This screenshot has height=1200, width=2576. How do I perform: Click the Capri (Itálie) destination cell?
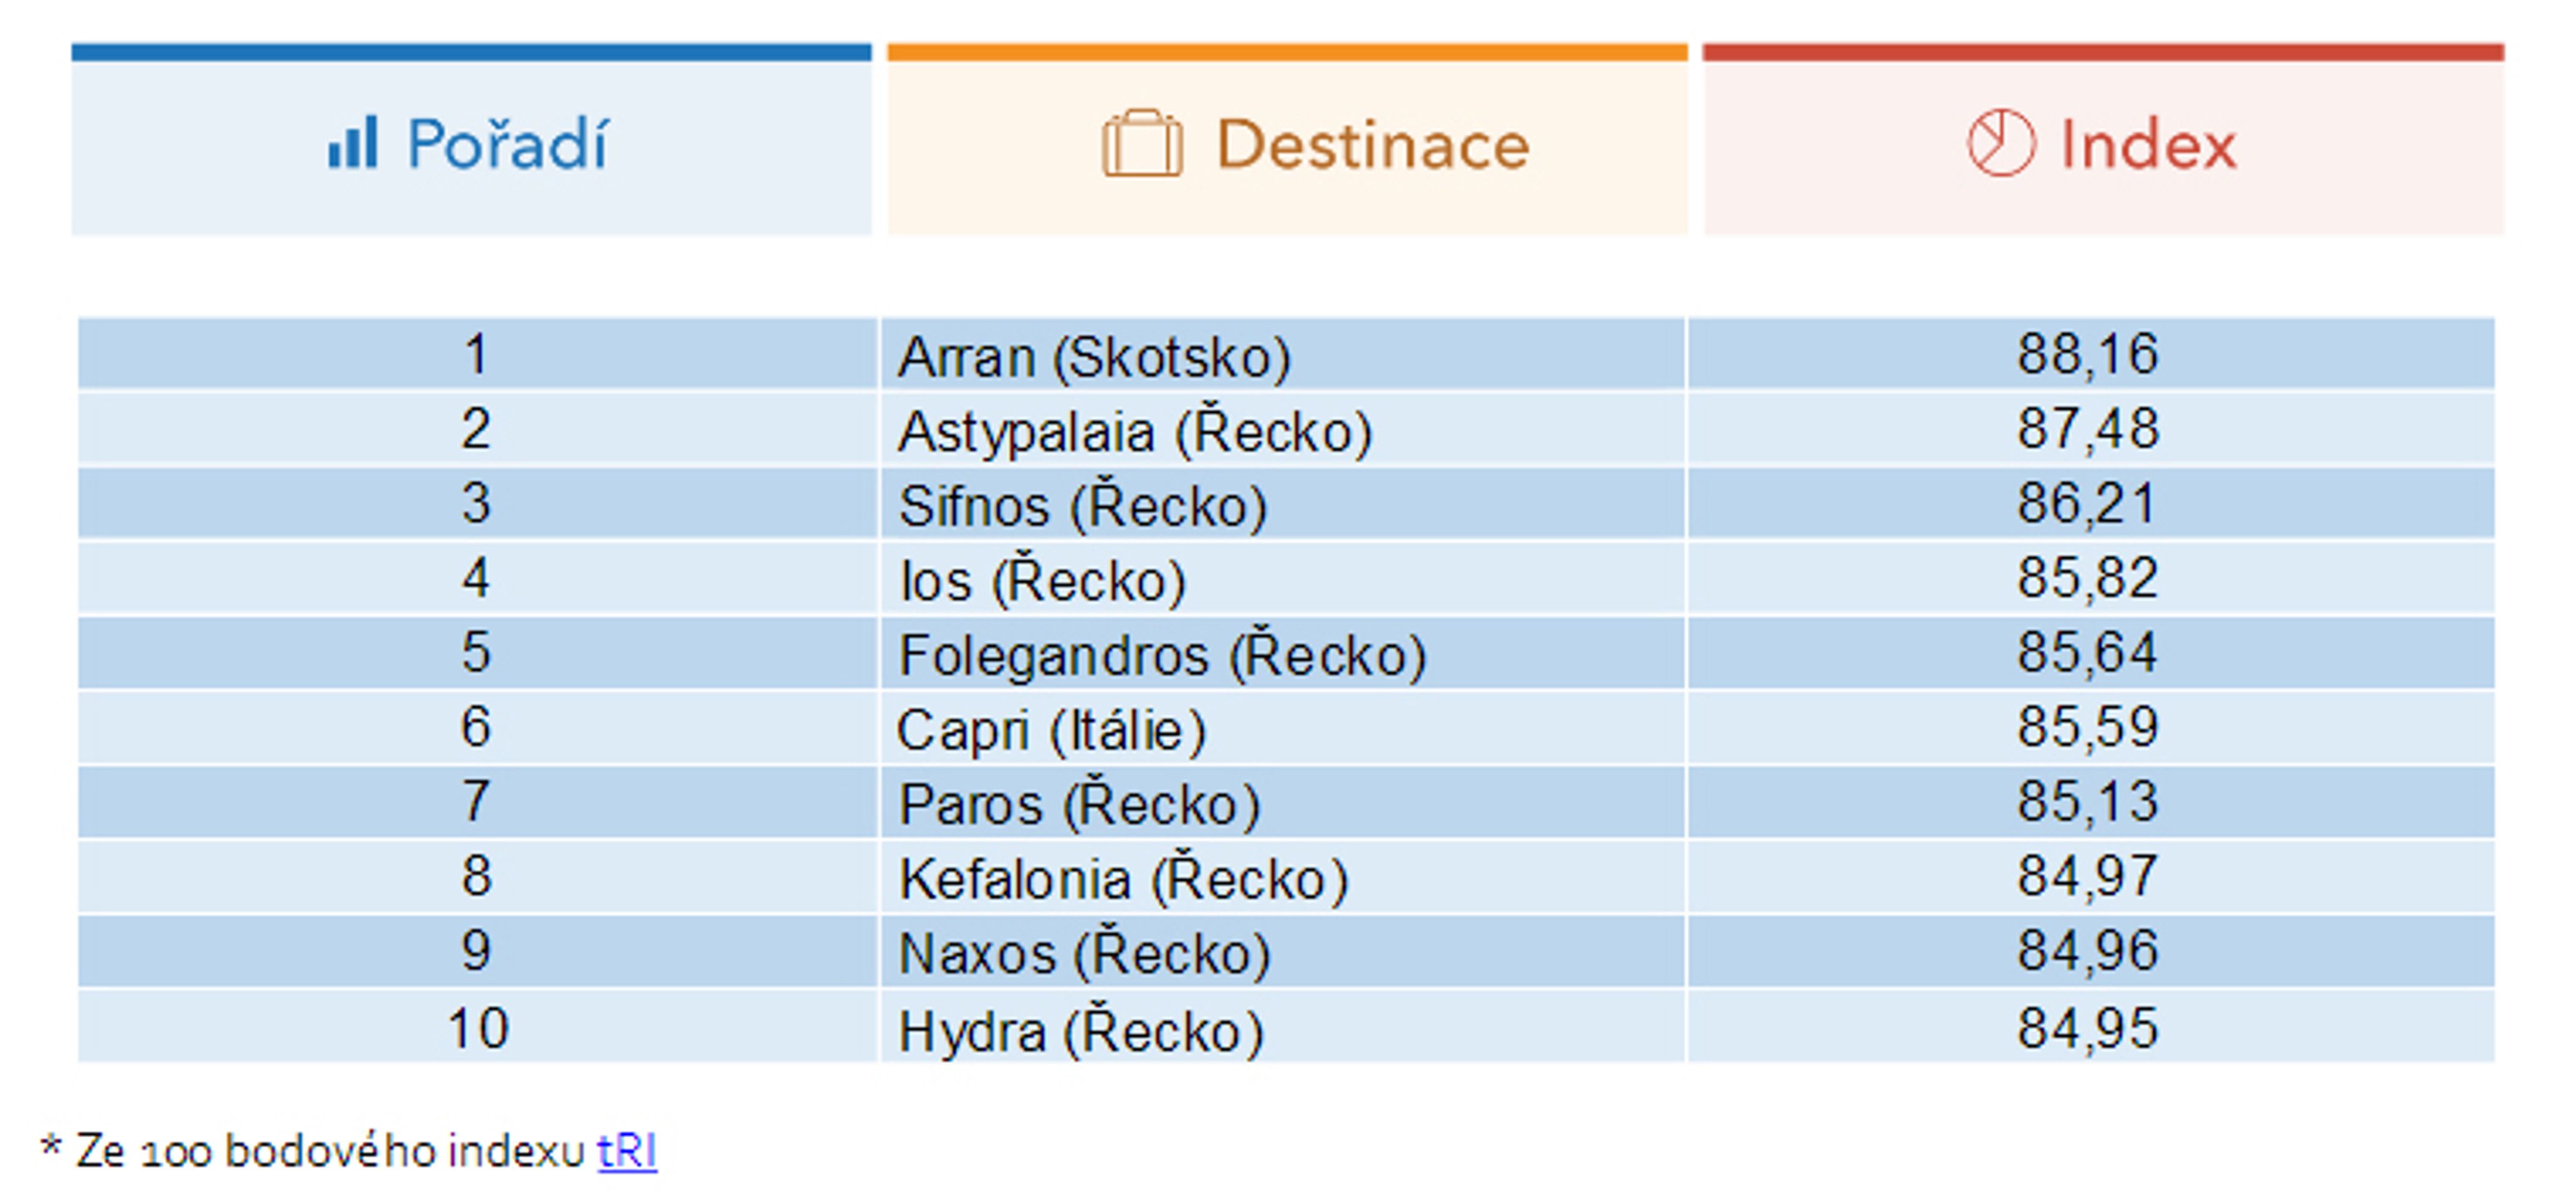[x=1283, y=727]
